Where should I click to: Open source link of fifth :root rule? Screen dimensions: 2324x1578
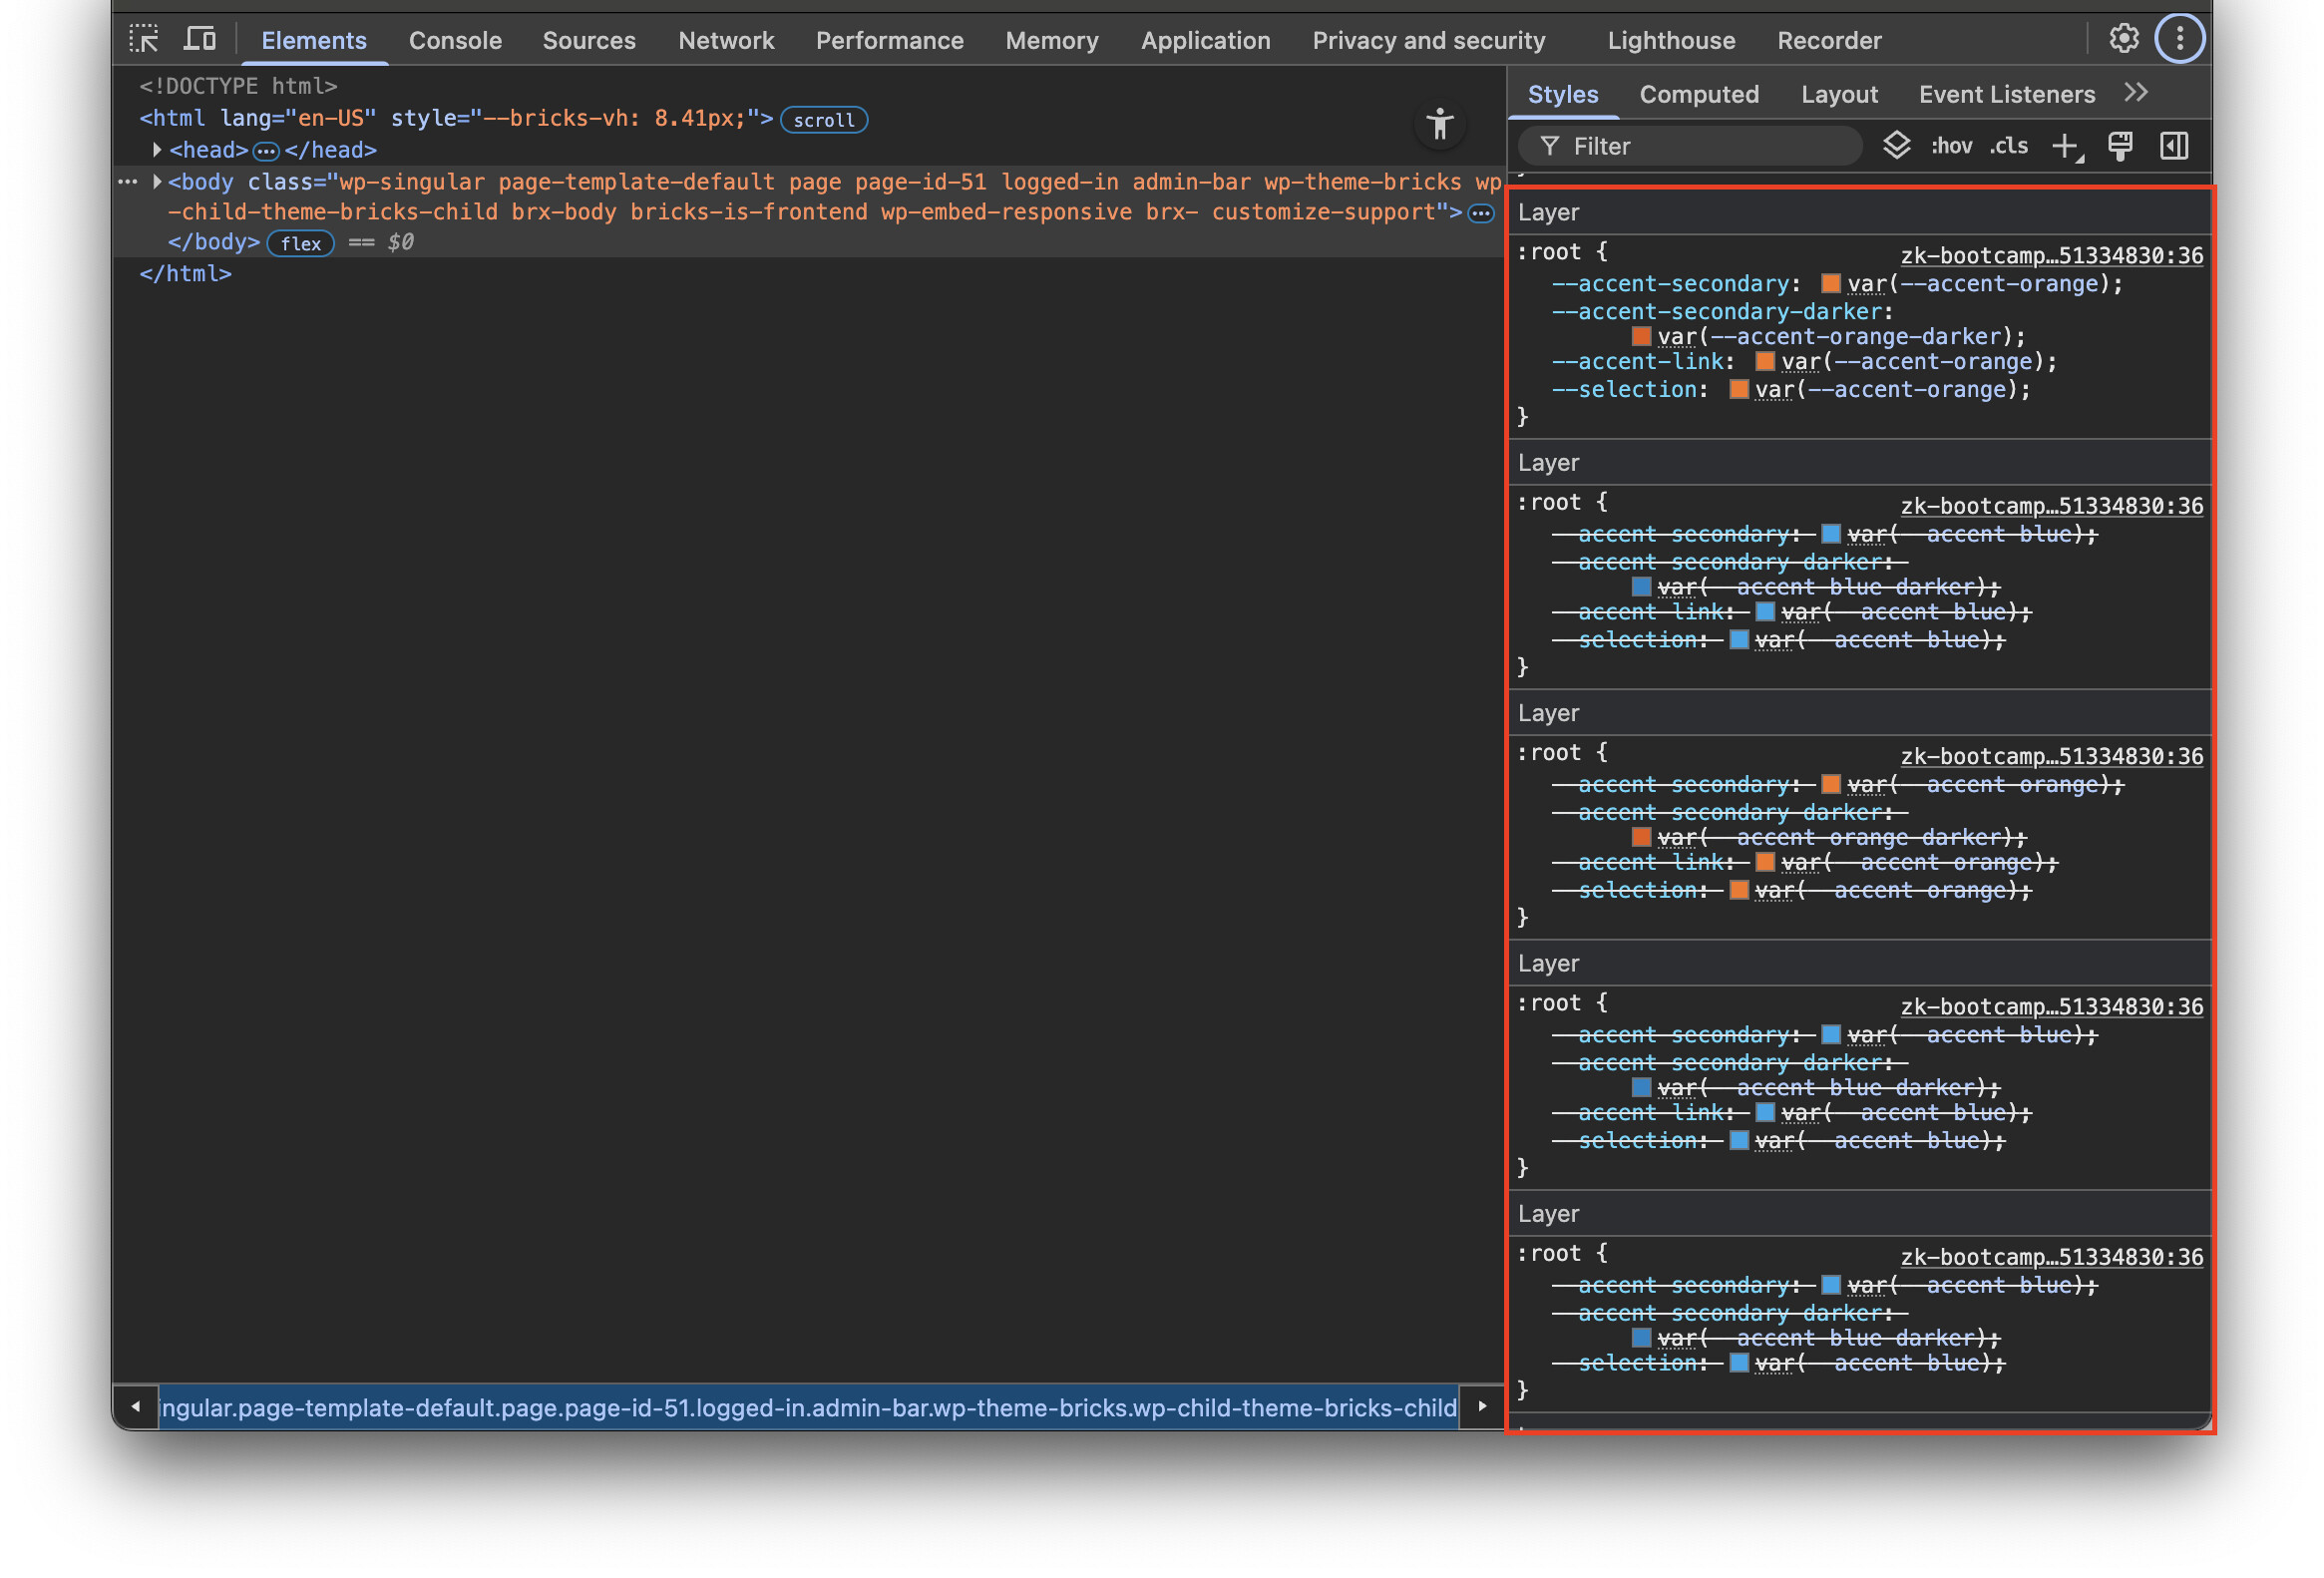[2052, 1257]
